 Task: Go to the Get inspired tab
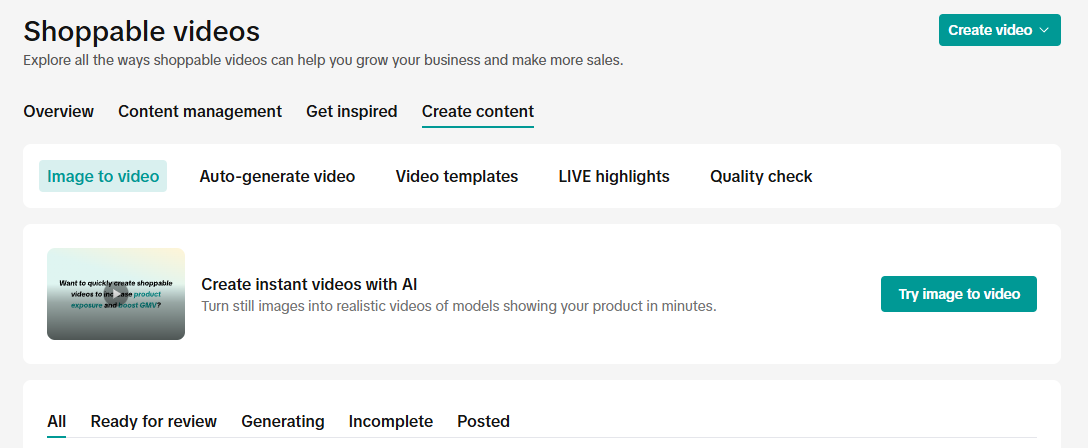coord(352,112)
